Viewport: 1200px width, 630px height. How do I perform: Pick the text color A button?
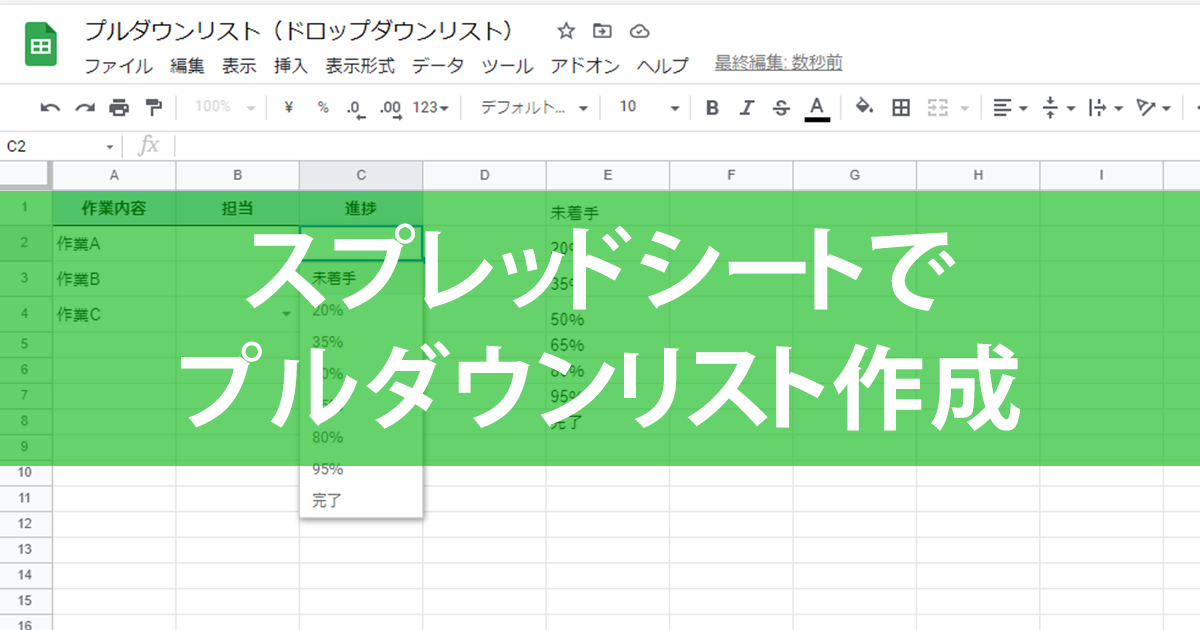point(817,107)
